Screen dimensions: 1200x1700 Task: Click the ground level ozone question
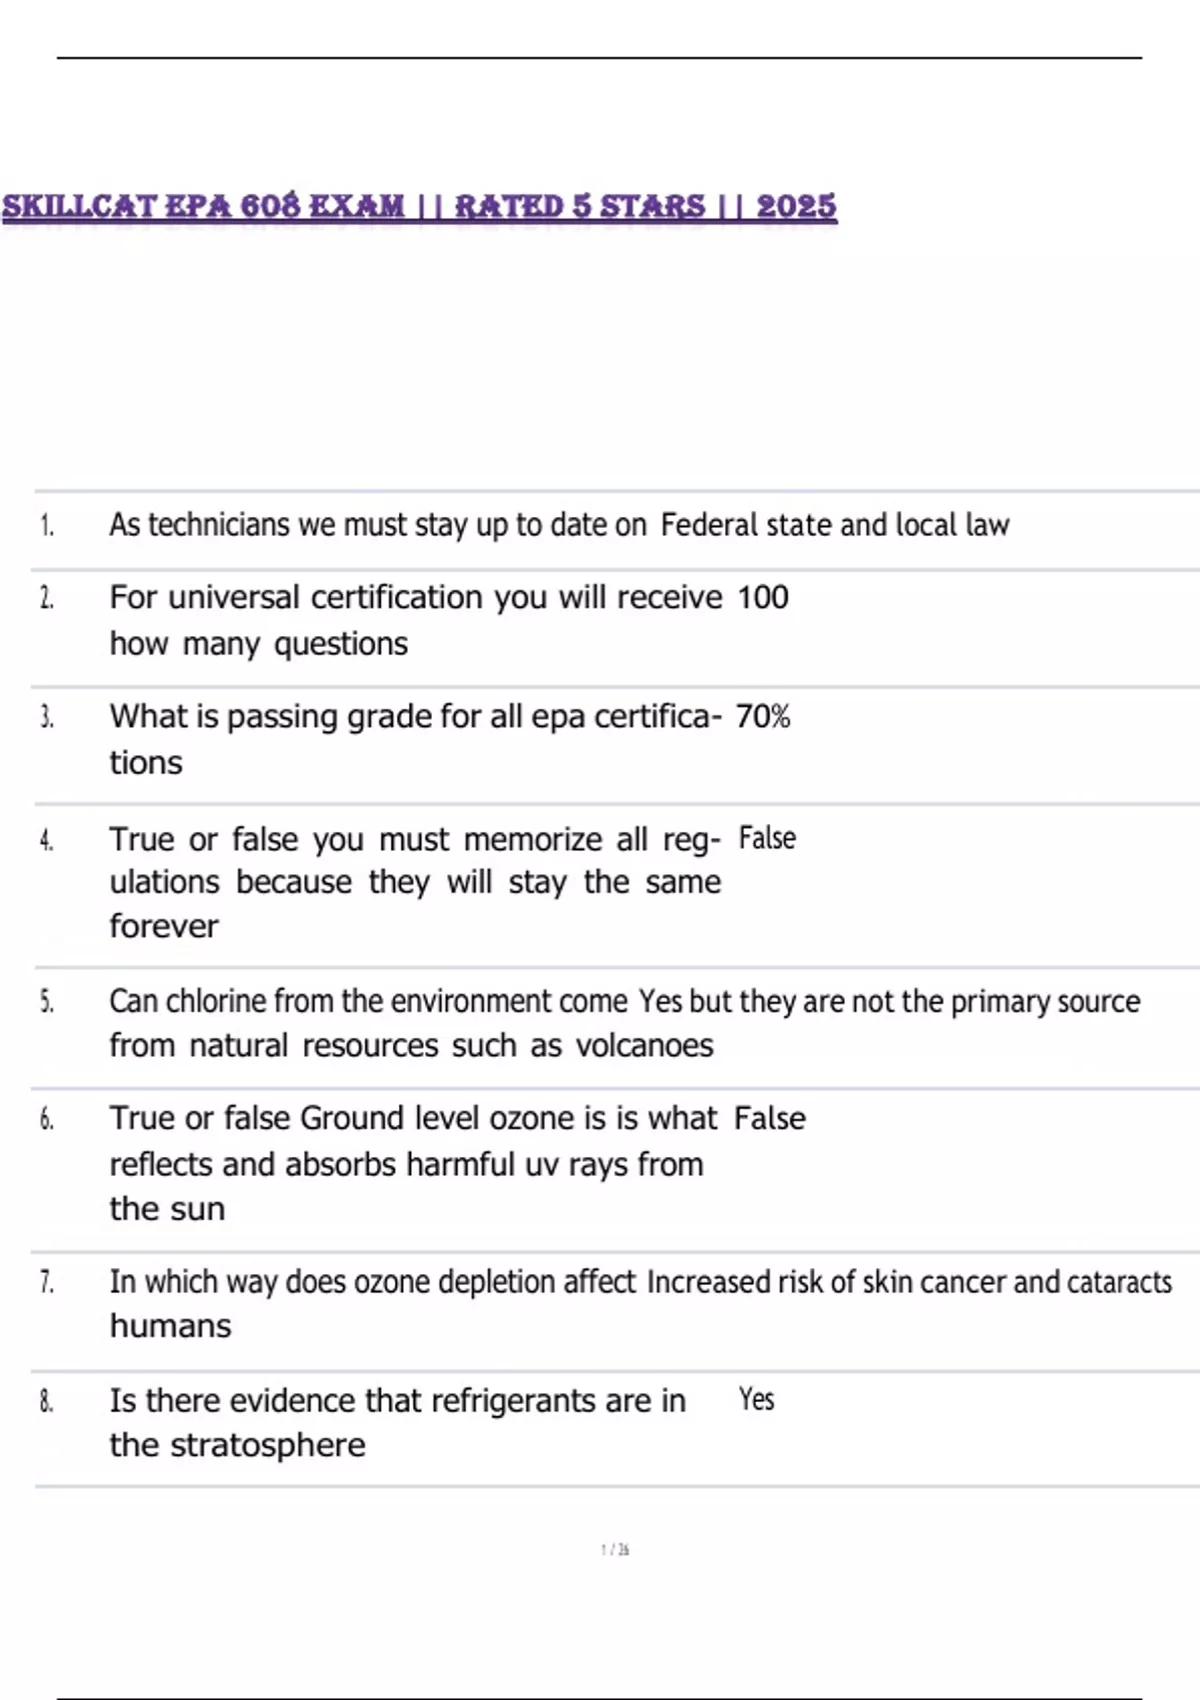click(412, 1163)
